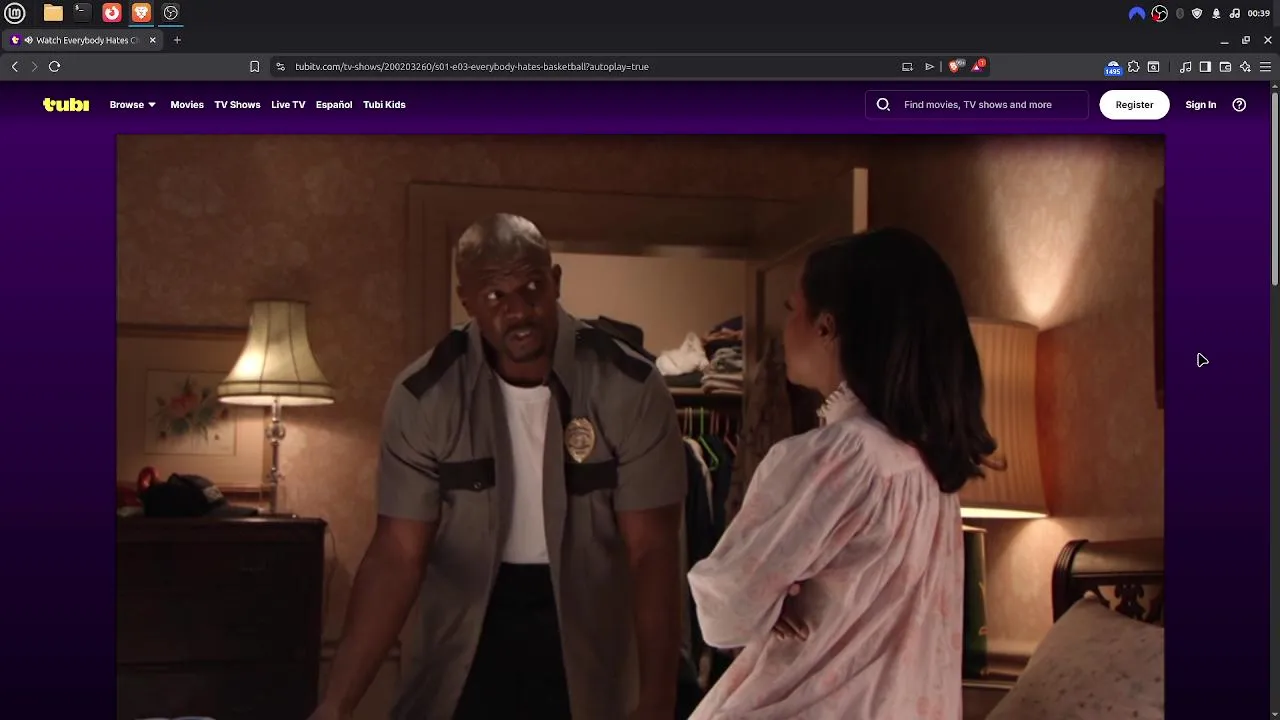The height and width of the screenshot is (720, 1280).
Task: Open the security shield tray icon
Action: (1197, 13)
